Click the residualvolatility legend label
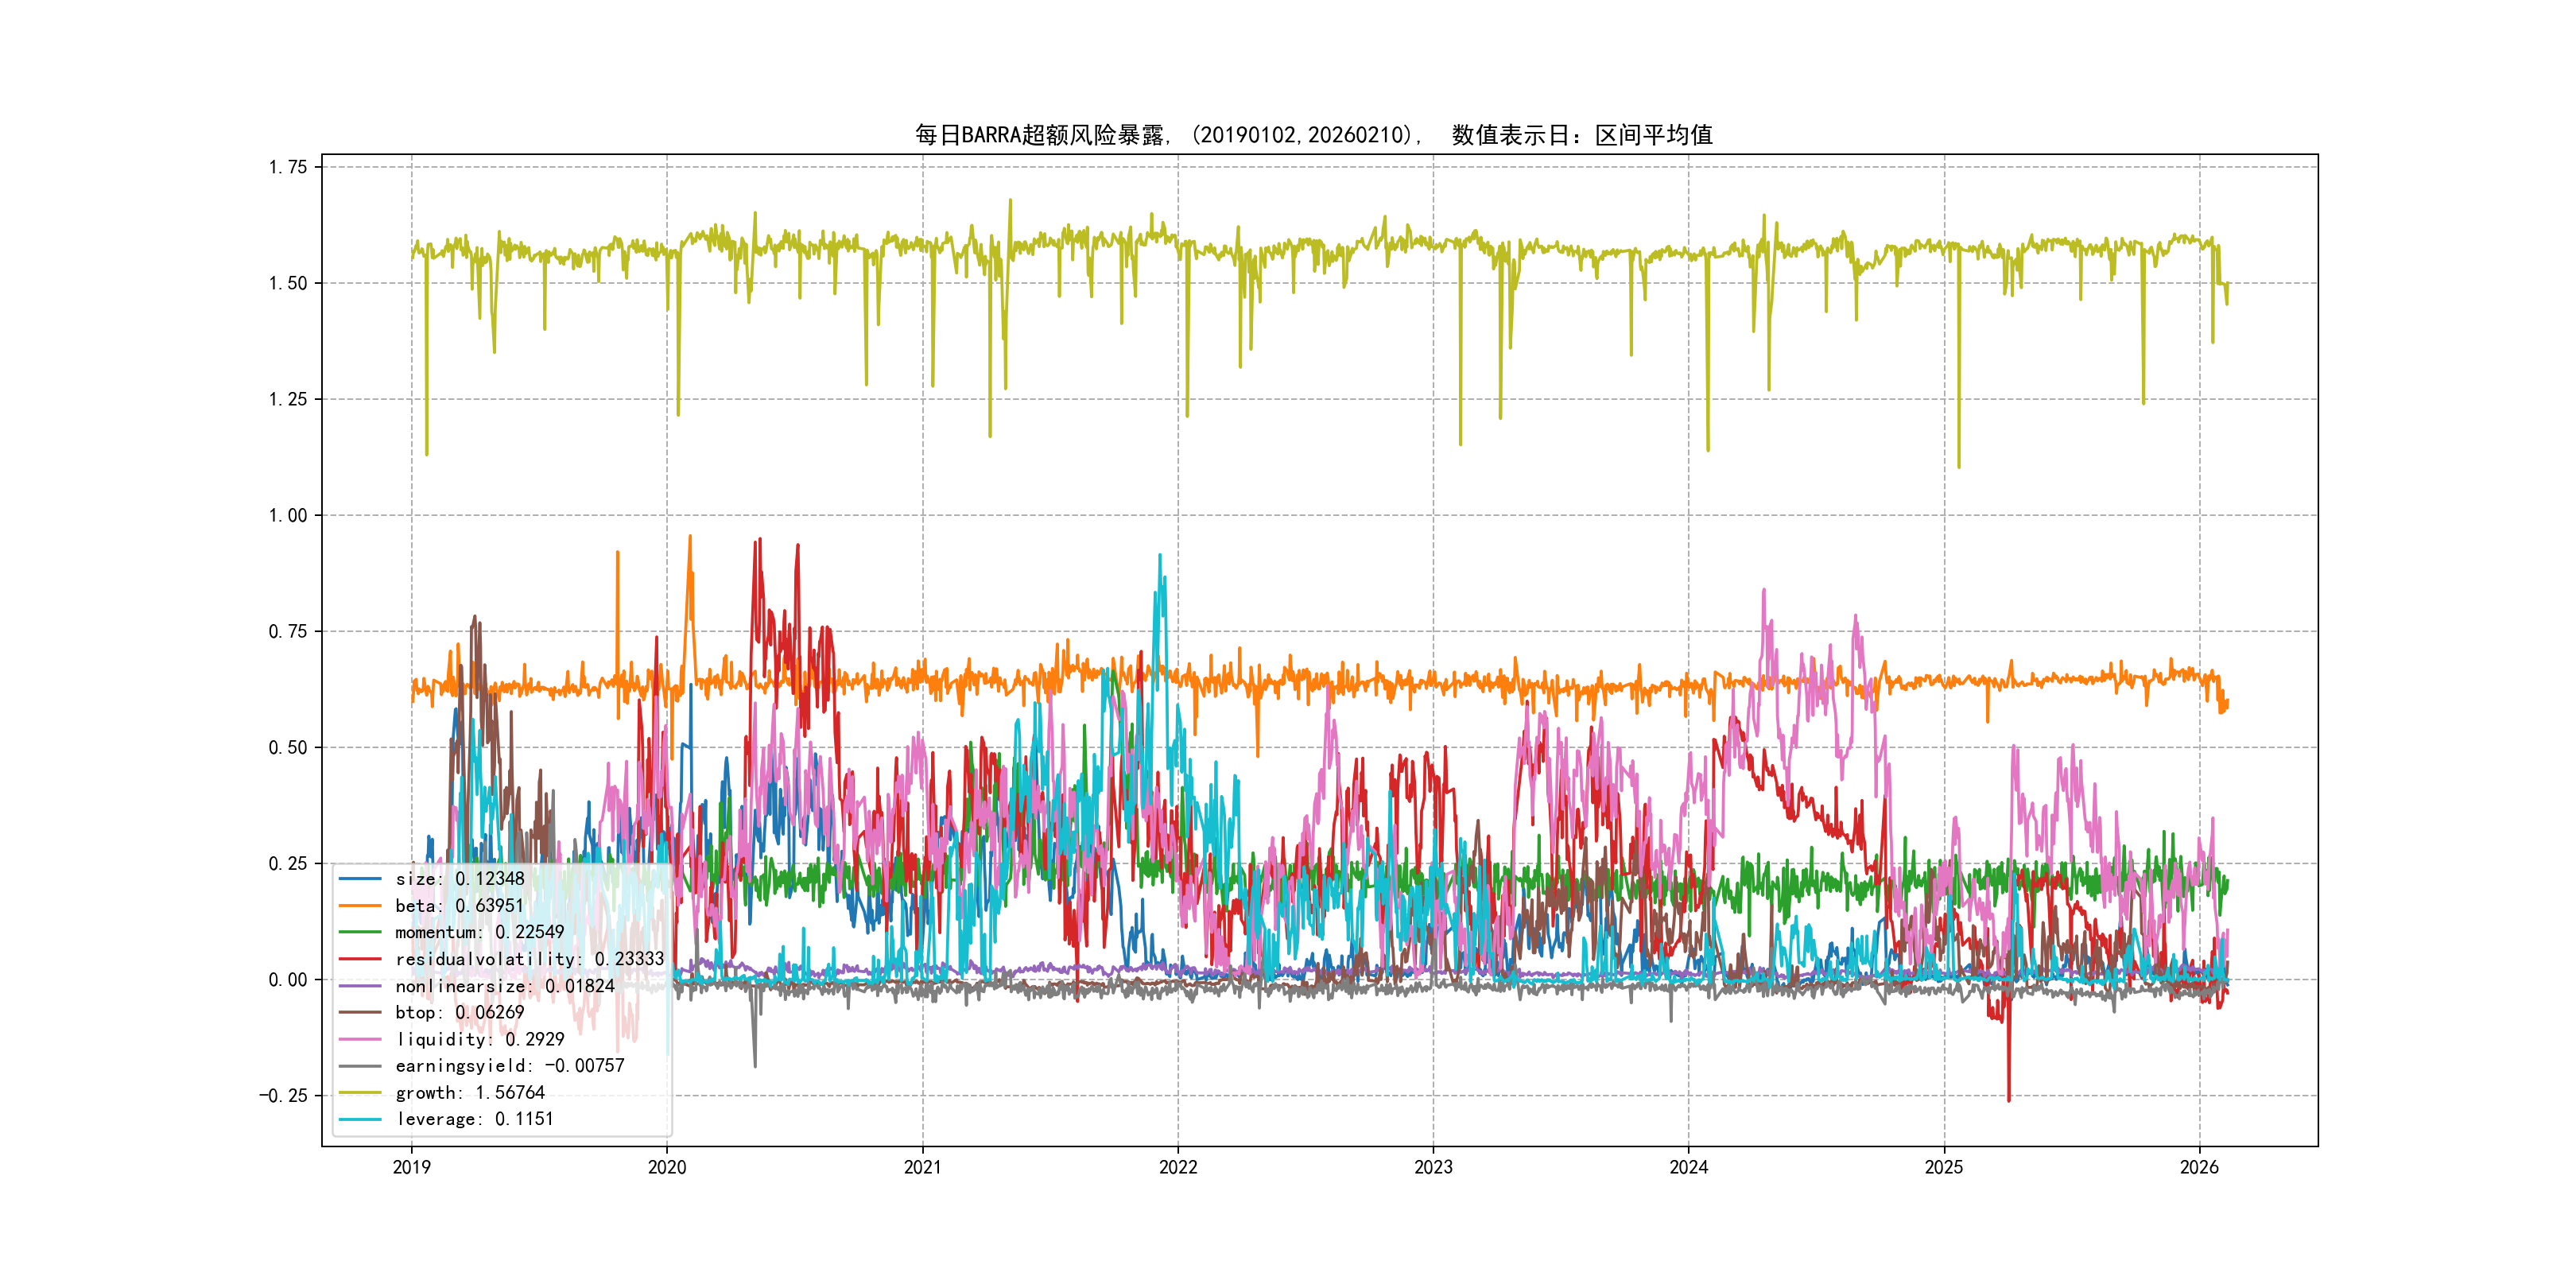 [529, 959]
